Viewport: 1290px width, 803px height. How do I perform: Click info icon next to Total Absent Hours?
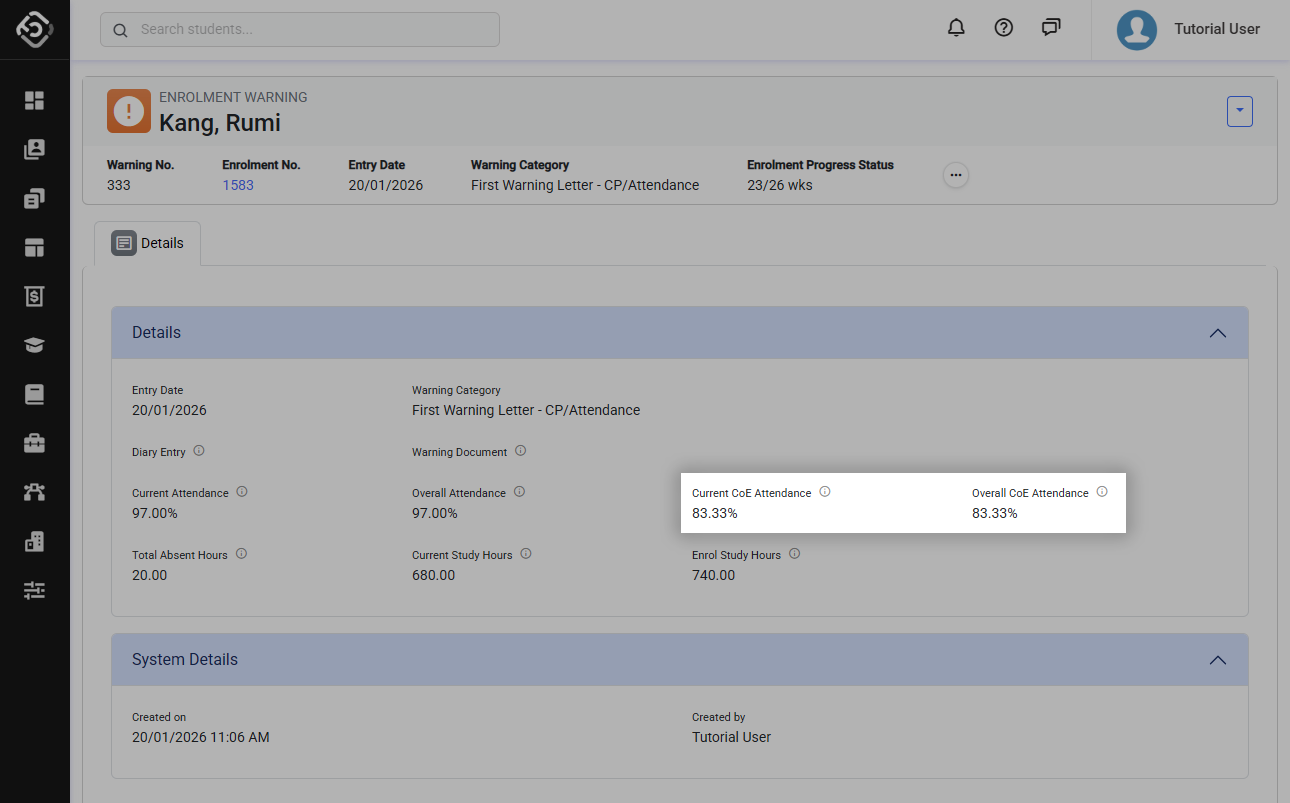[x=241, y=554]
